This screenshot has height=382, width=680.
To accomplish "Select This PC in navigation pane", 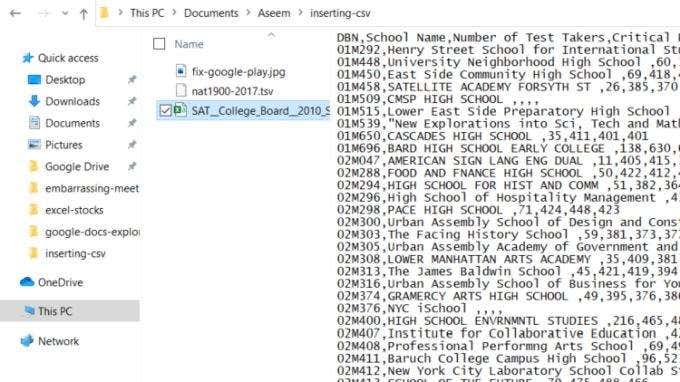I will (x=55, y=311).
